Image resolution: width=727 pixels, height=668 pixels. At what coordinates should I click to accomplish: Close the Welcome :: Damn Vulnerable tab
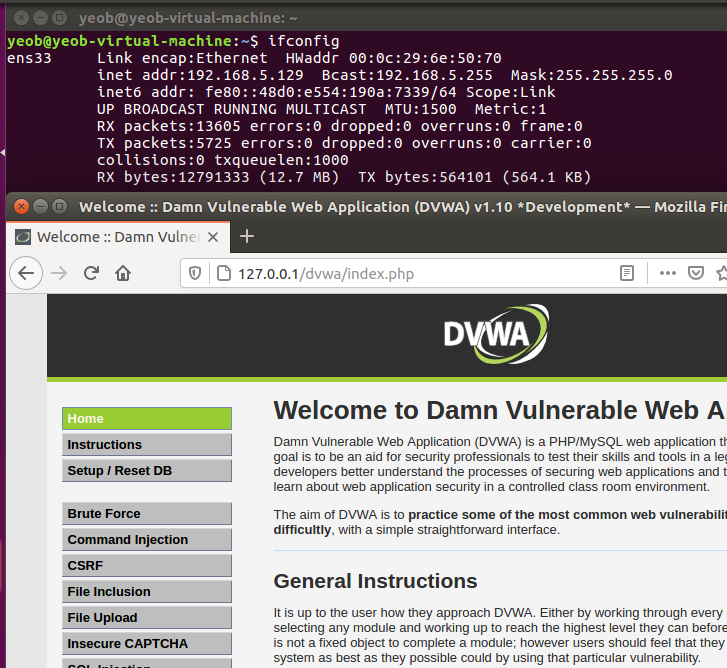[x=213, y=237]
